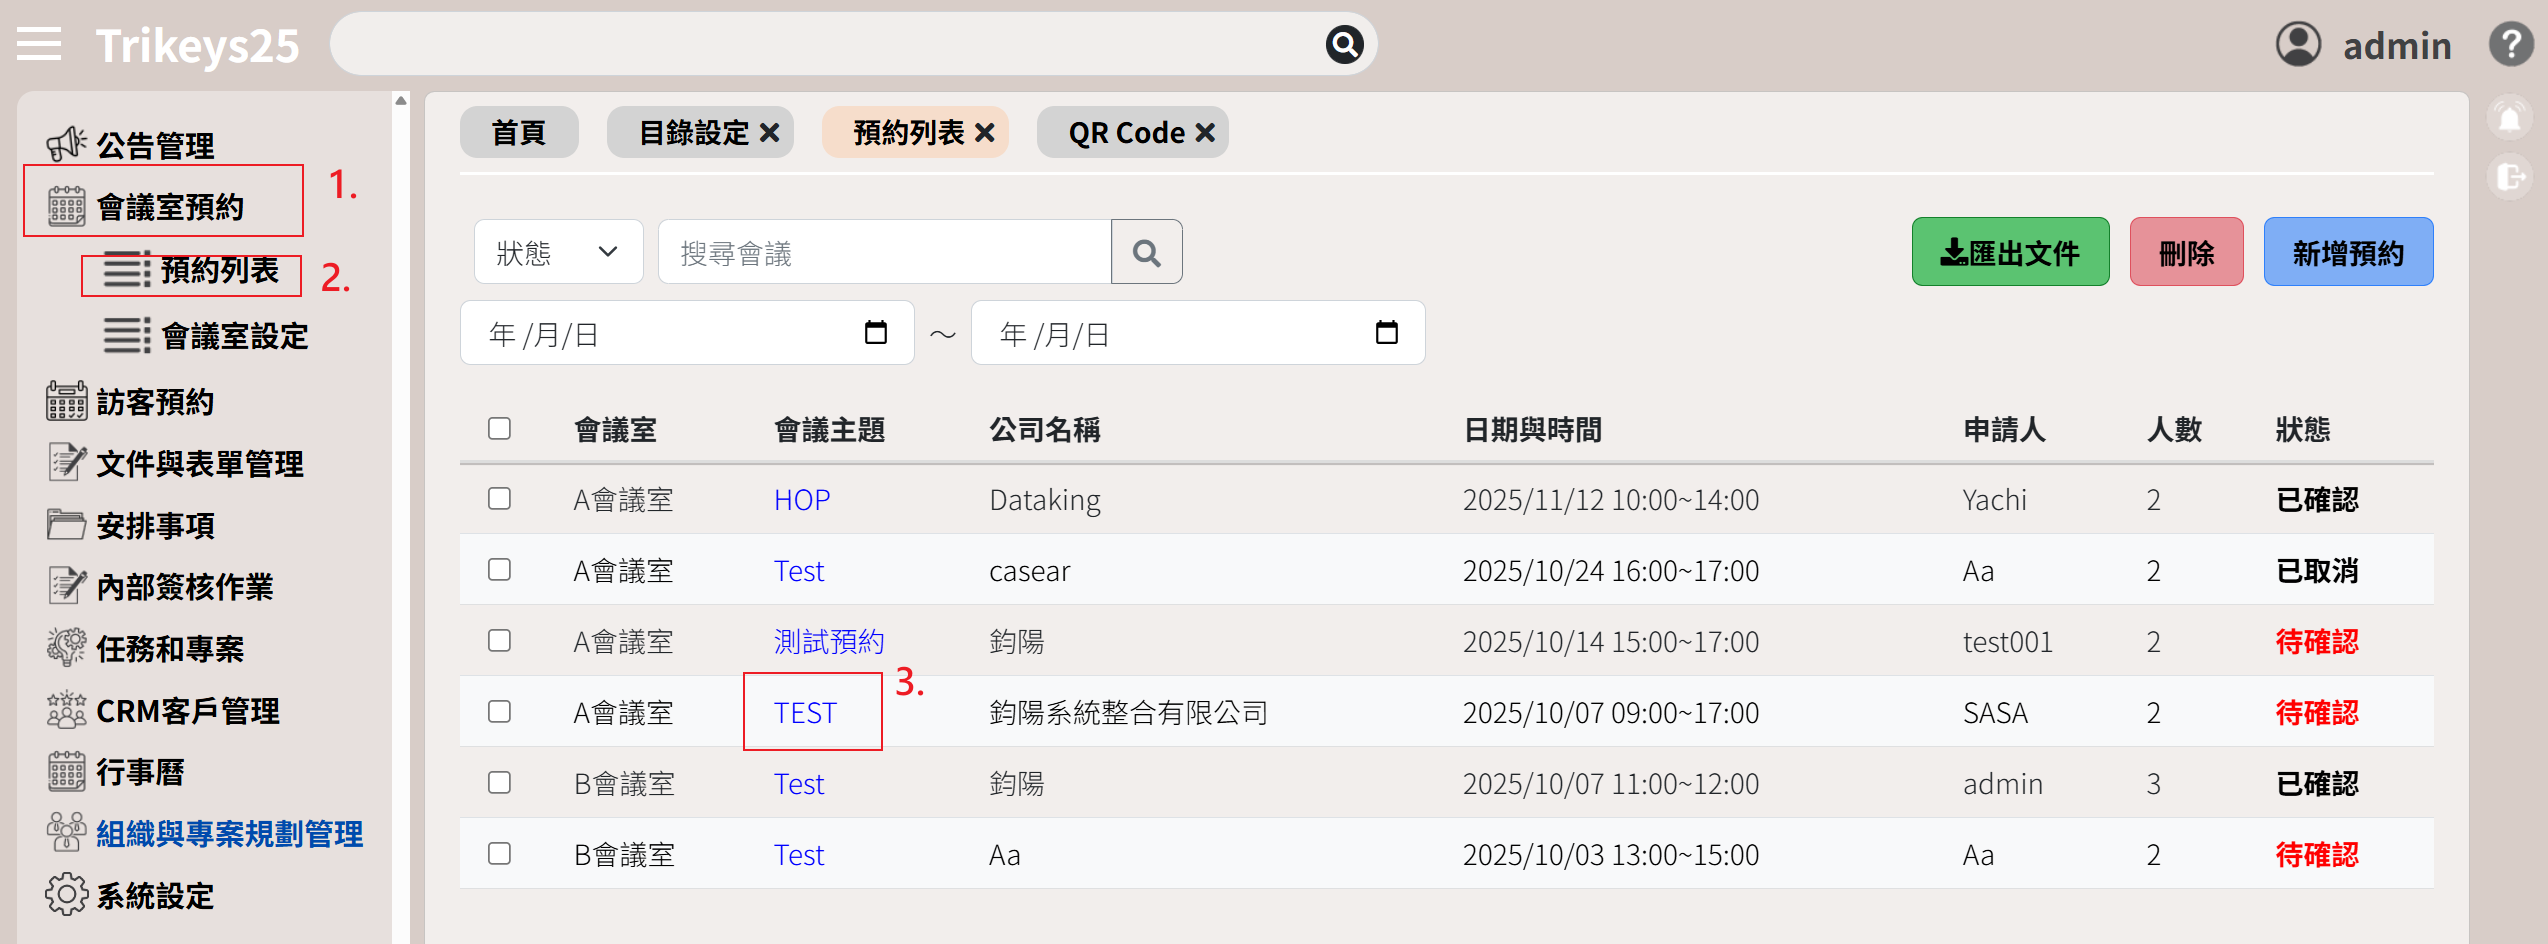Select the checkbox for the 測試預約 row
The height and width of the screenshot is (944, 2548).
(499, 641)
